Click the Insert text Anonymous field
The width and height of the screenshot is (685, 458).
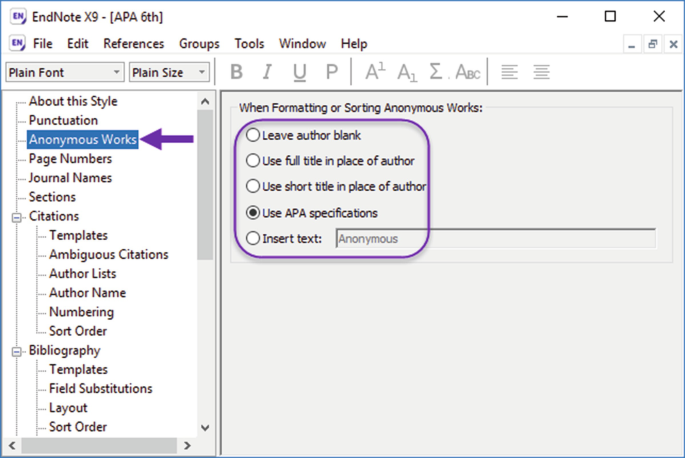click(495, 239)
